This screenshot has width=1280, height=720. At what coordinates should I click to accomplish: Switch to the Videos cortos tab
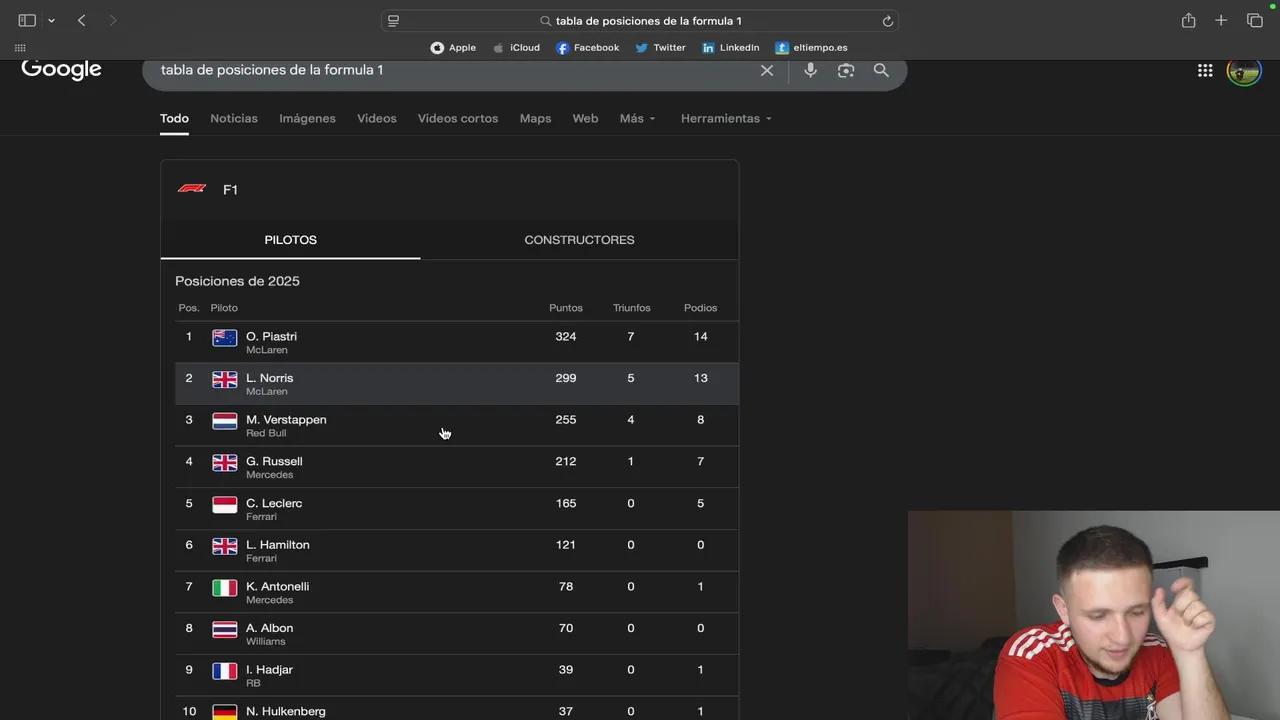click(x=458, y=118)
